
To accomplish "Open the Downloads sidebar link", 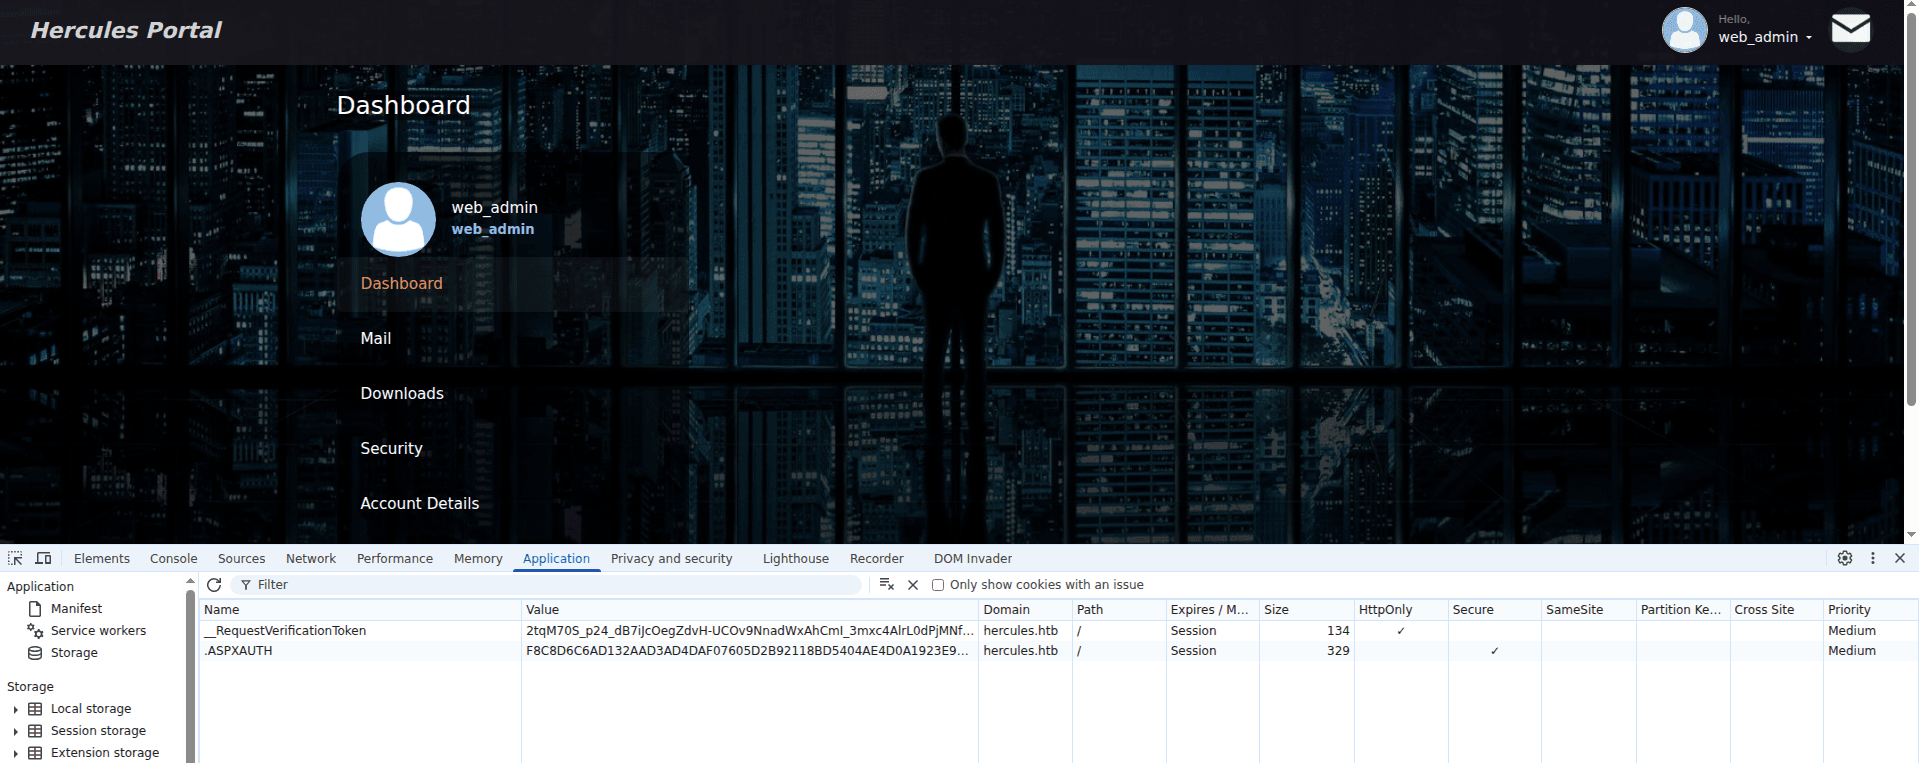I will (x=402, y=394).
